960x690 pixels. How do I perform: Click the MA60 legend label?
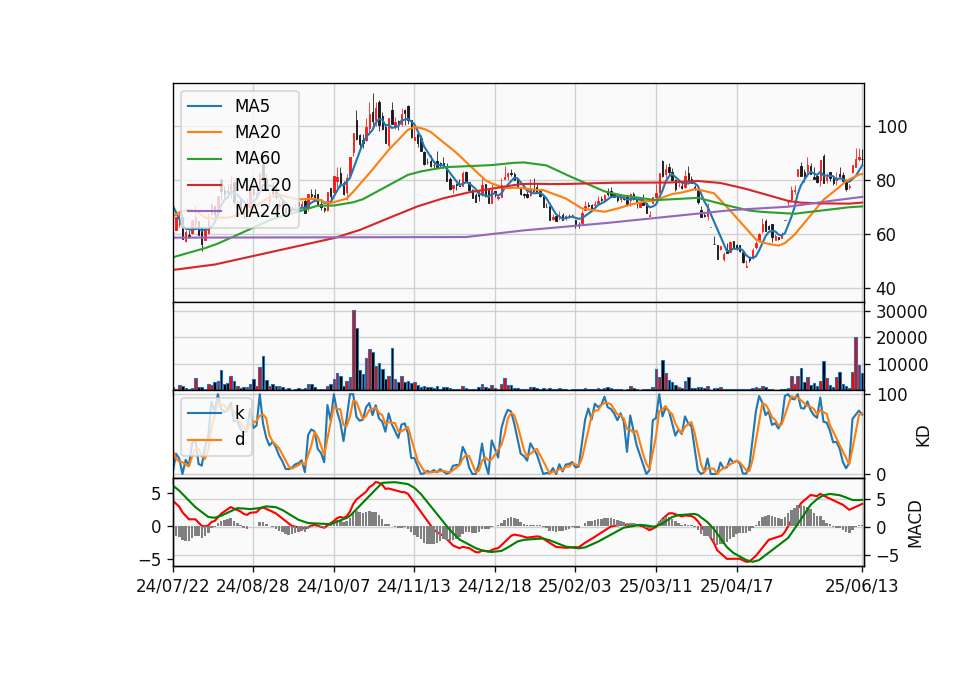(x=257, y=158)
